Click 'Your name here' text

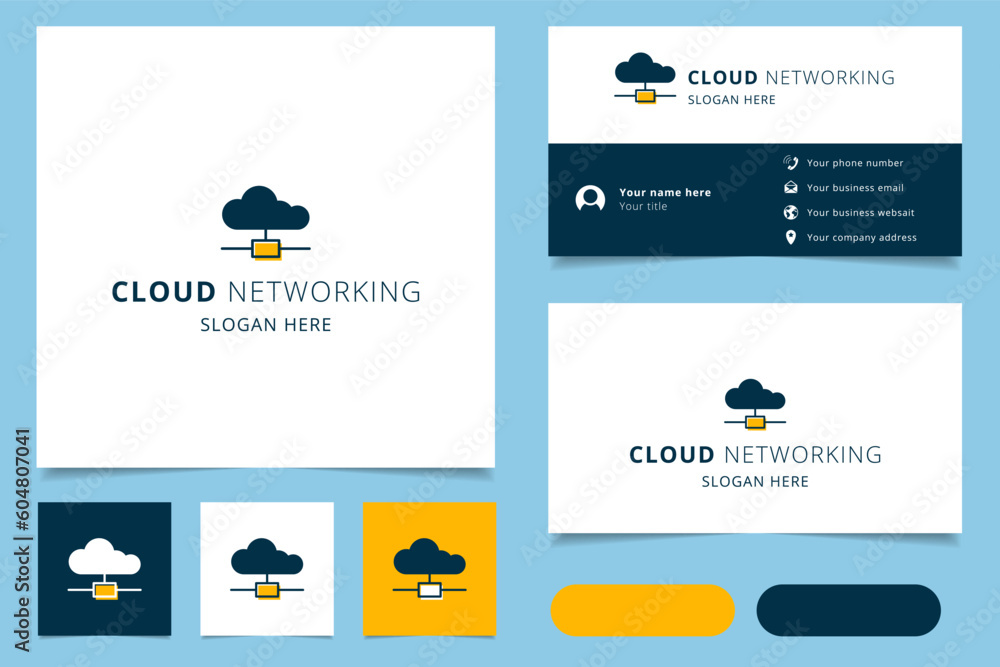(x=665, y=192)
